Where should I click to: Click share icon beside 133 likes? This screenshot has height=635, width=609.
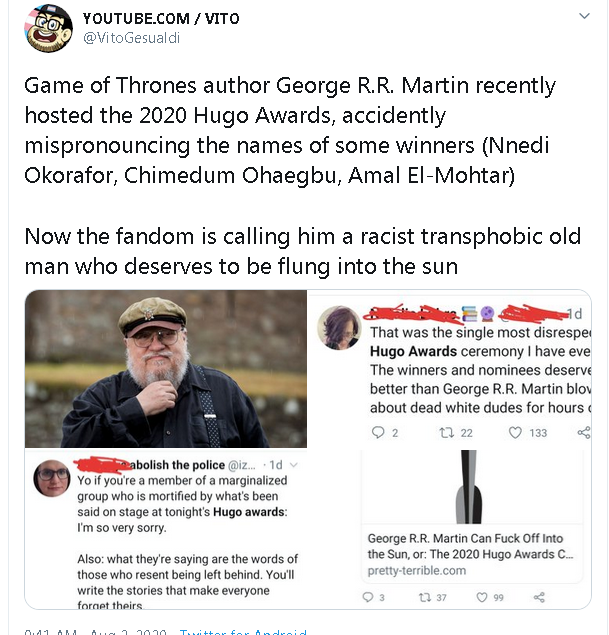584,432
